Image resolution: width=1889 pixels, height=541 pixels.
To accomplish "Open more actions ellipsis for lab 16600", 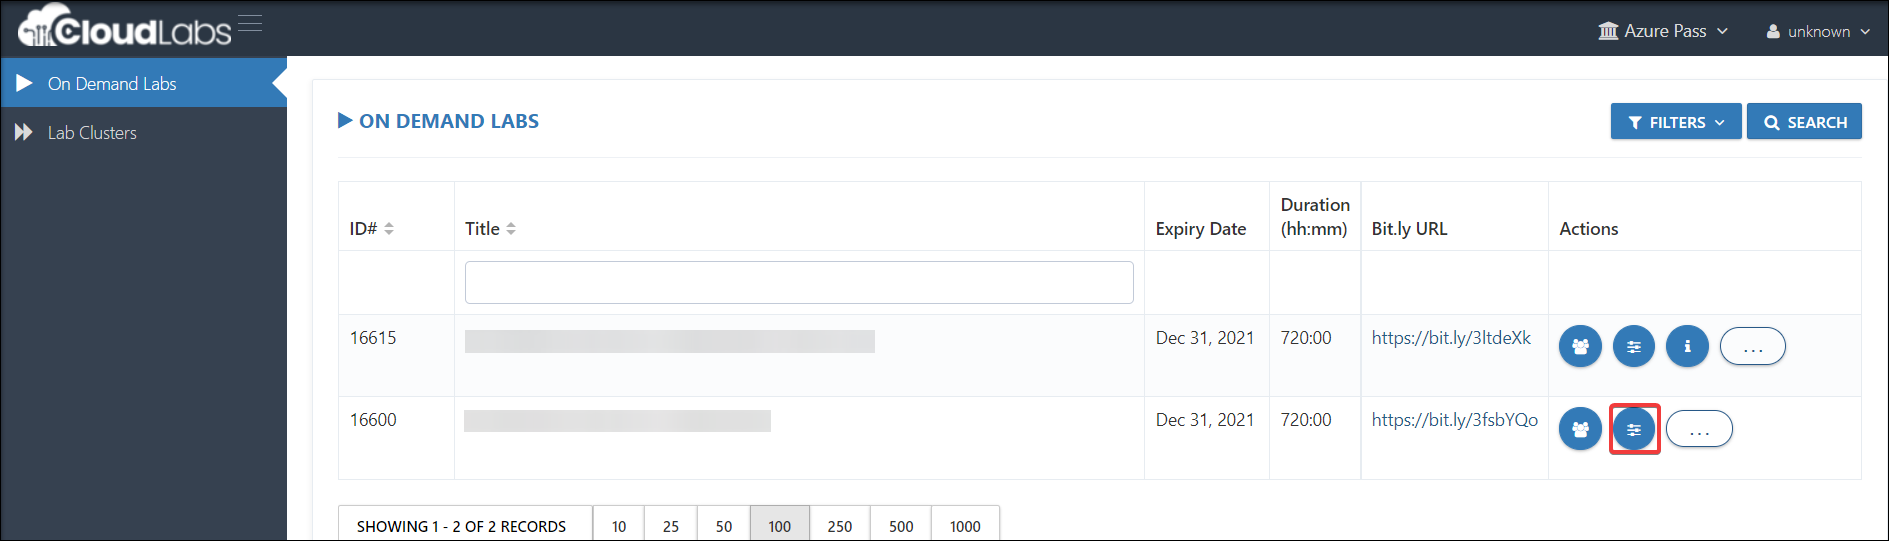I will point(1699,429).
